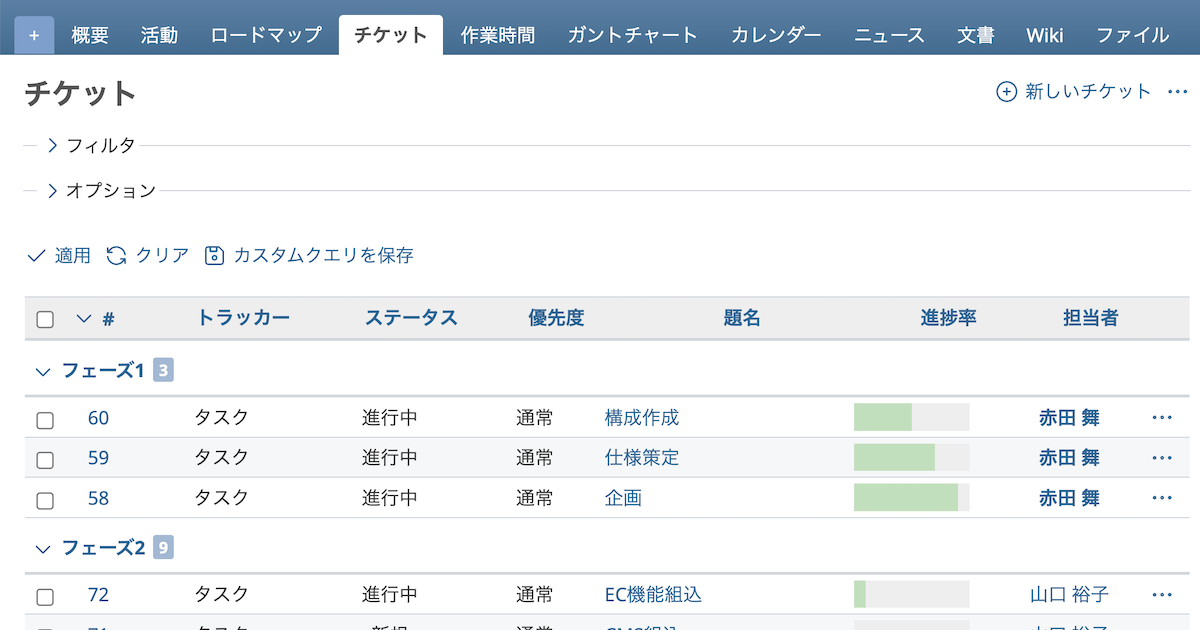Click the クリア reload icon

[117, 256]
